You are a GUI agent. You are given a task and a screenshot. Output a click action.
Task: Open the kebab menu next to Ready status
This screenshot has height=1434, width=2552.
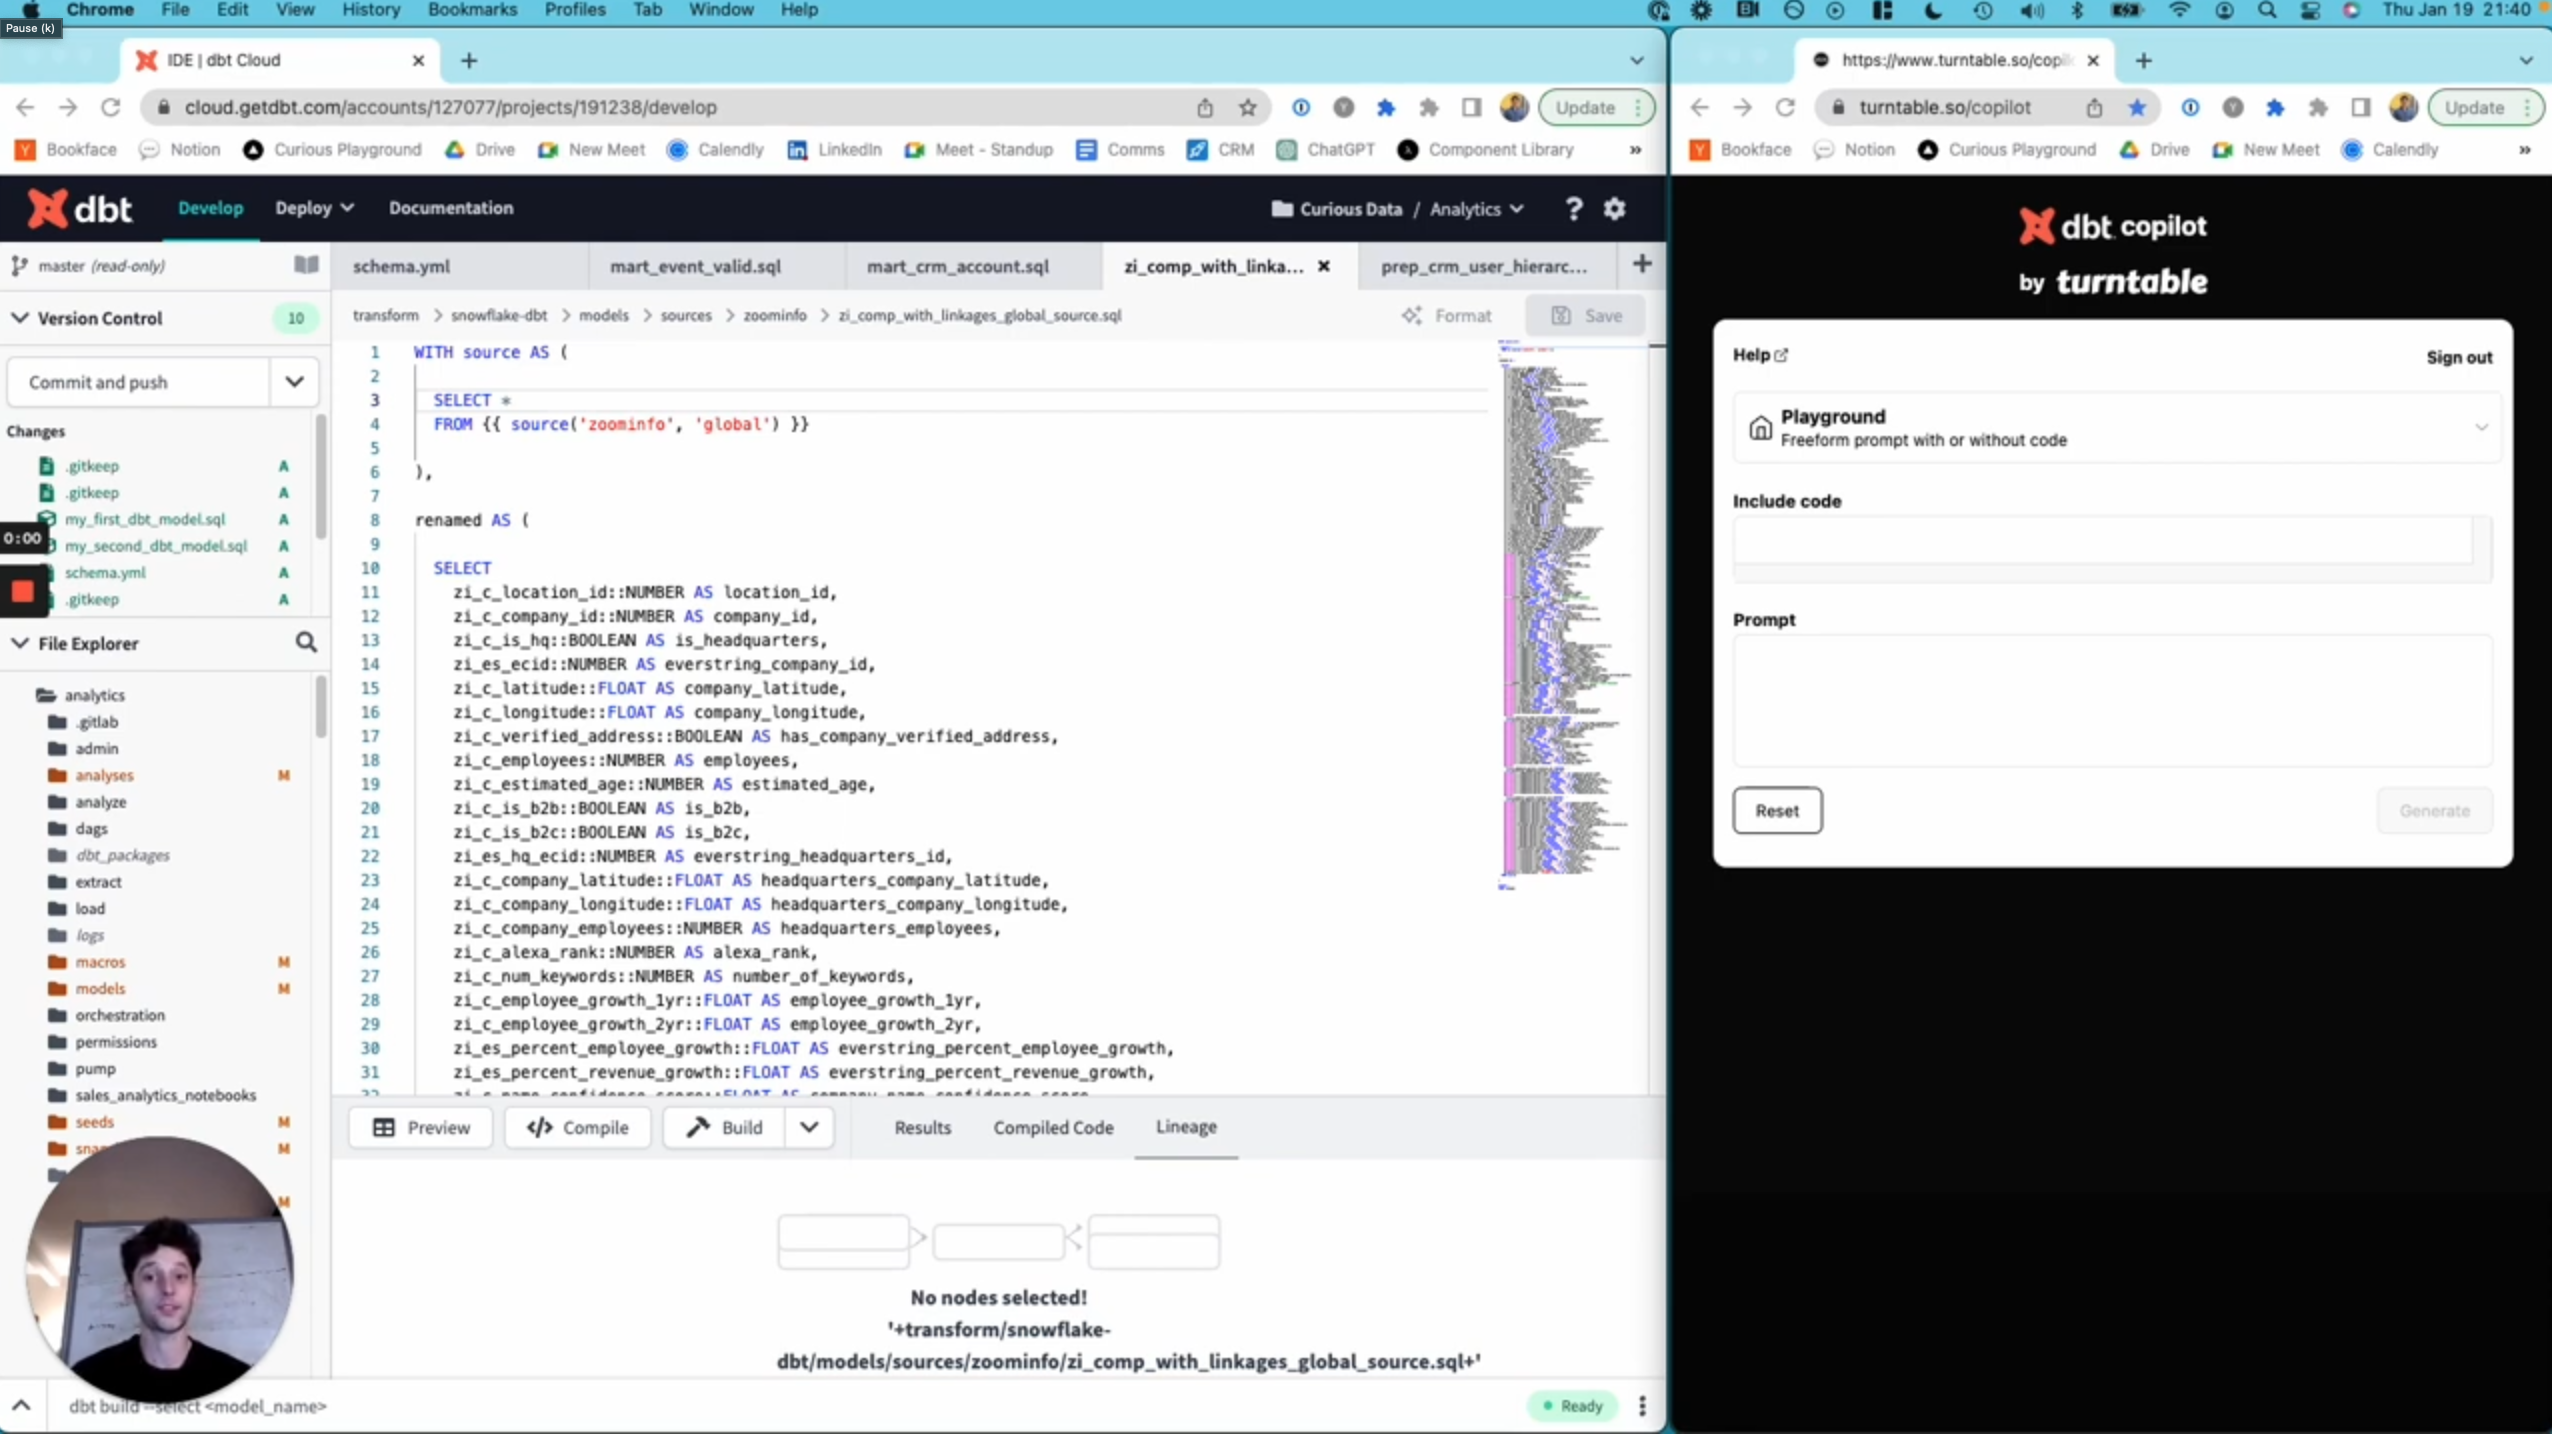point(1642,1405)
